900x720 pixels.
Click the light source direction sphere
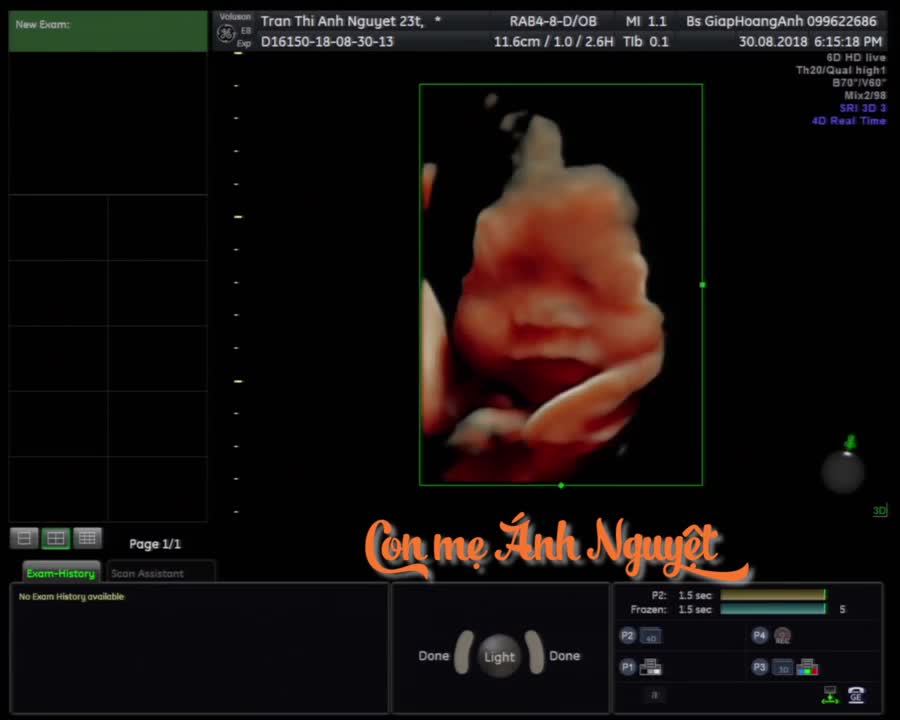pos(843,472)
